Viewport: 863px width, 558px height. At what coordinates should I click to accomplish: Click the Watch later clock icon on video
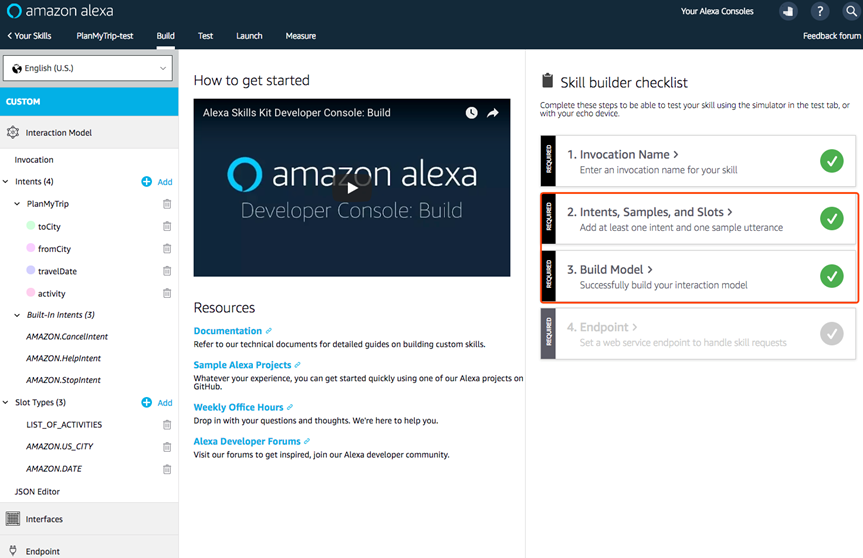point(472,113)
